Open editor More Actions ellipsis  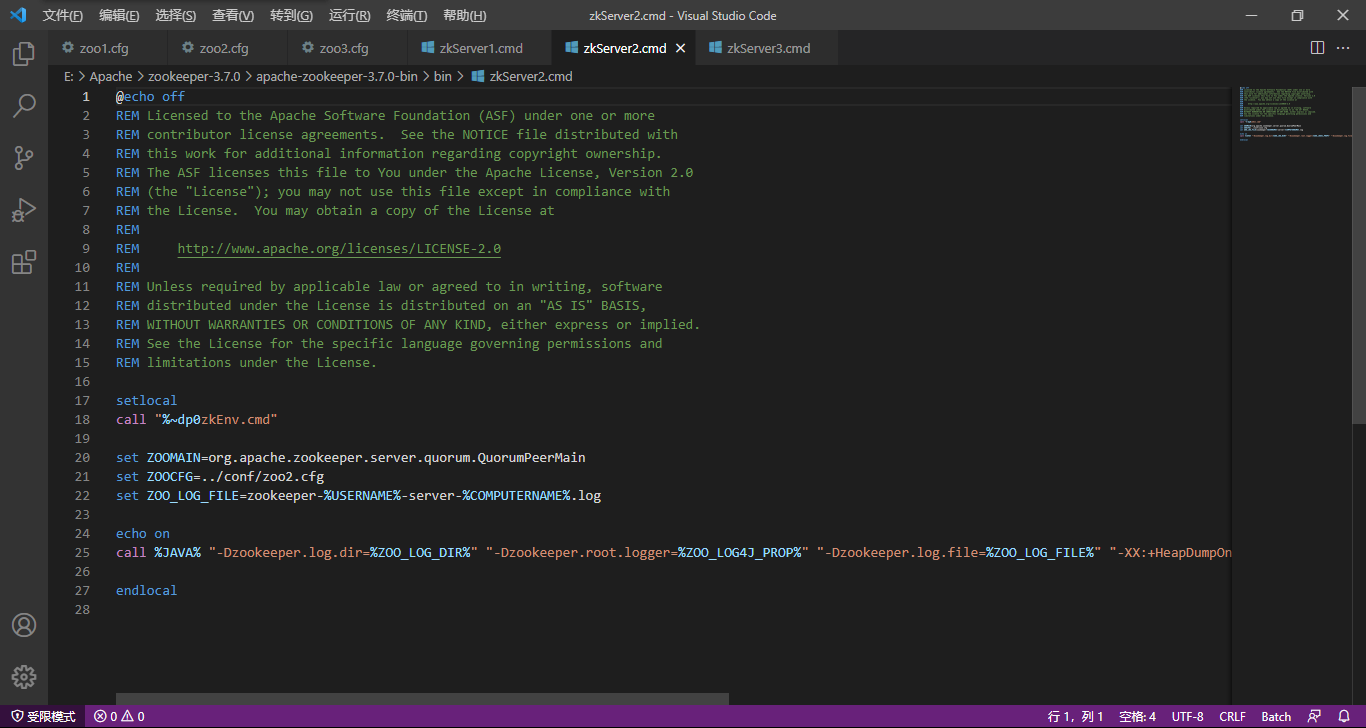1343,48
